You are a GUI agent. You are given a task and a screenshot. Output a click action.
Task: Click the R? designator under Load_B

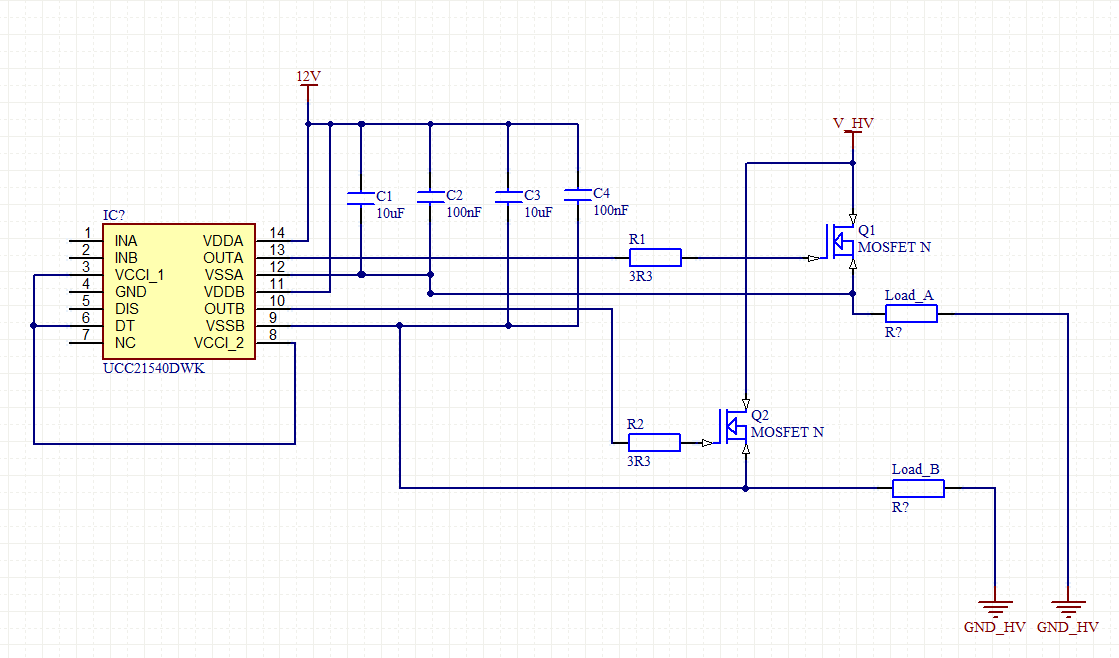[x=901, y=507]
